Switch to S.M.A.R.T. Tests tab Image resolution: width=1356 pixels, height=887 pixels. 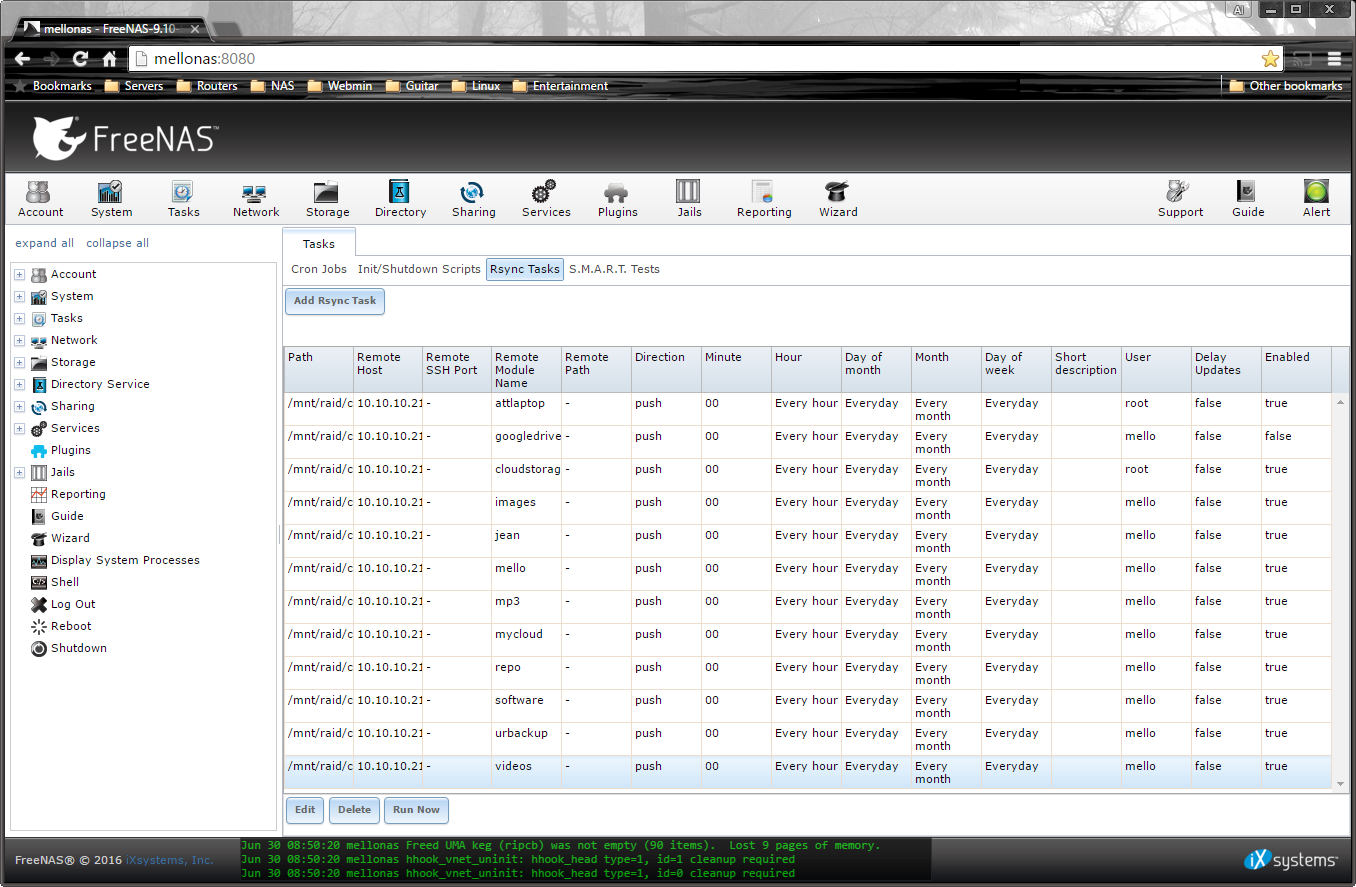point(614,269)
